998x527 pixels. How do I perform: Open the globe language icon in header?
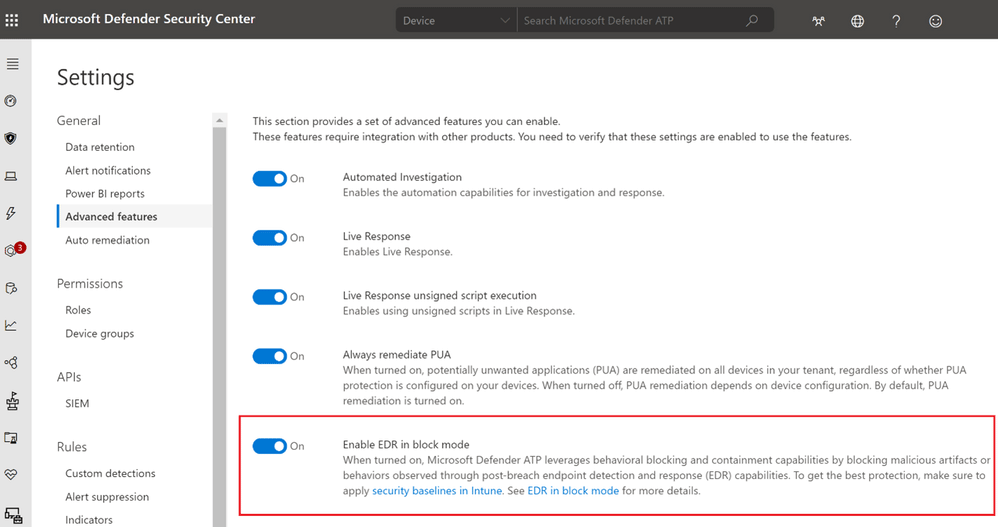pos(857,21)
